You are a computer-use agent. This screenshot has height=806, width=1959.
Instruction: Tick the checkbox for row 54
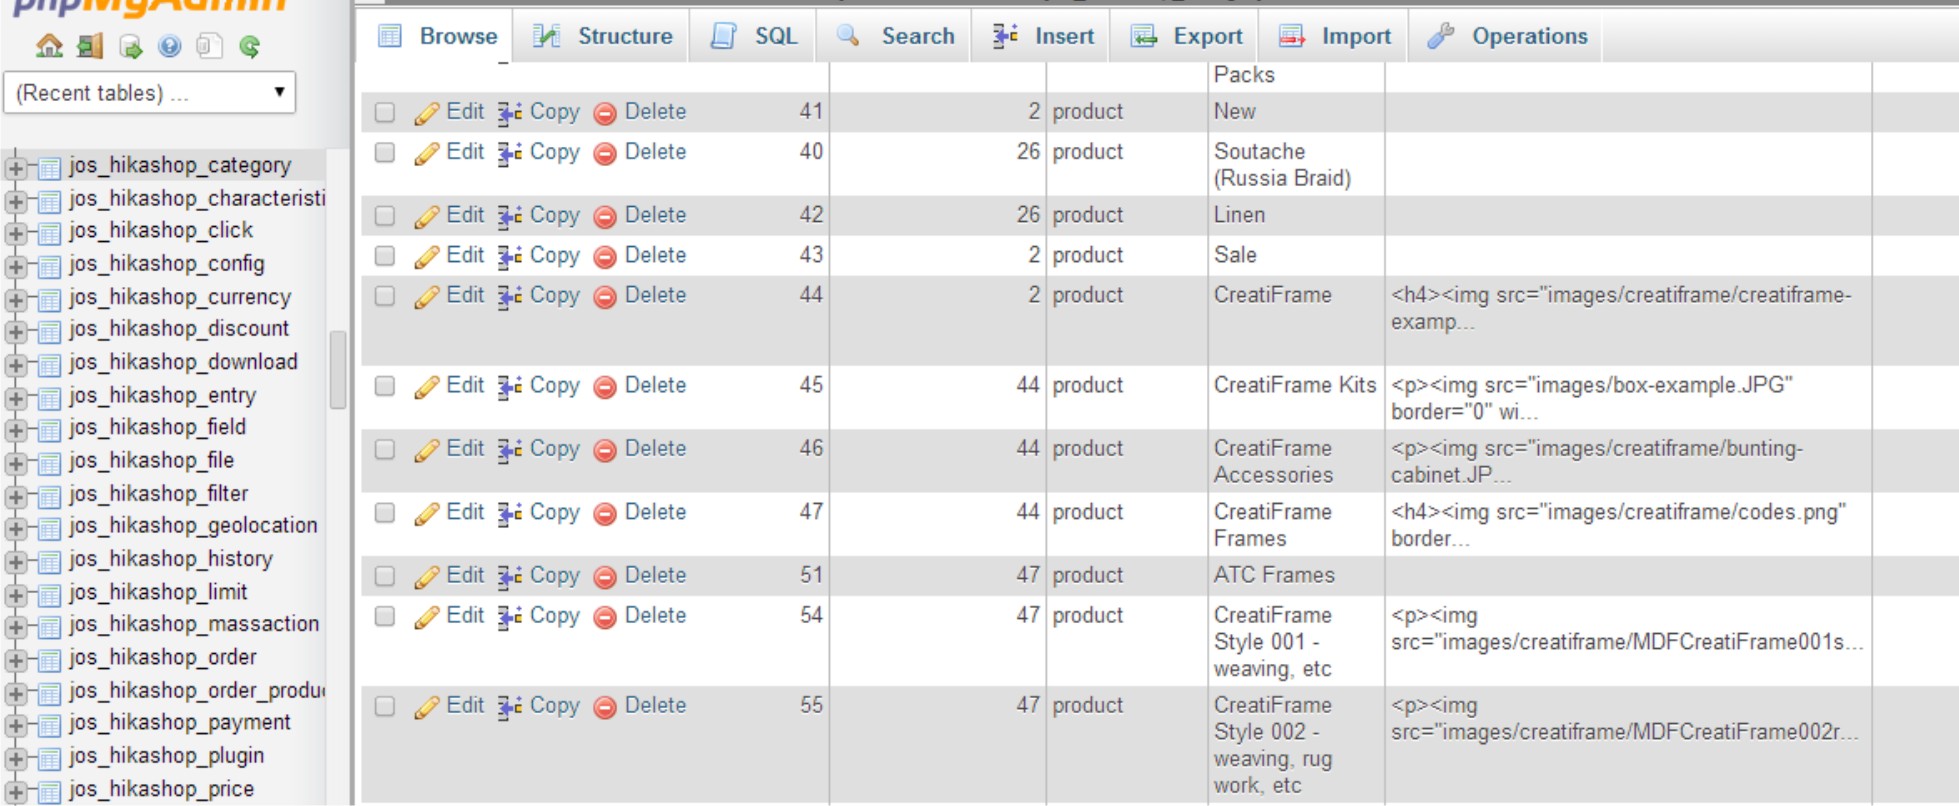385,617
